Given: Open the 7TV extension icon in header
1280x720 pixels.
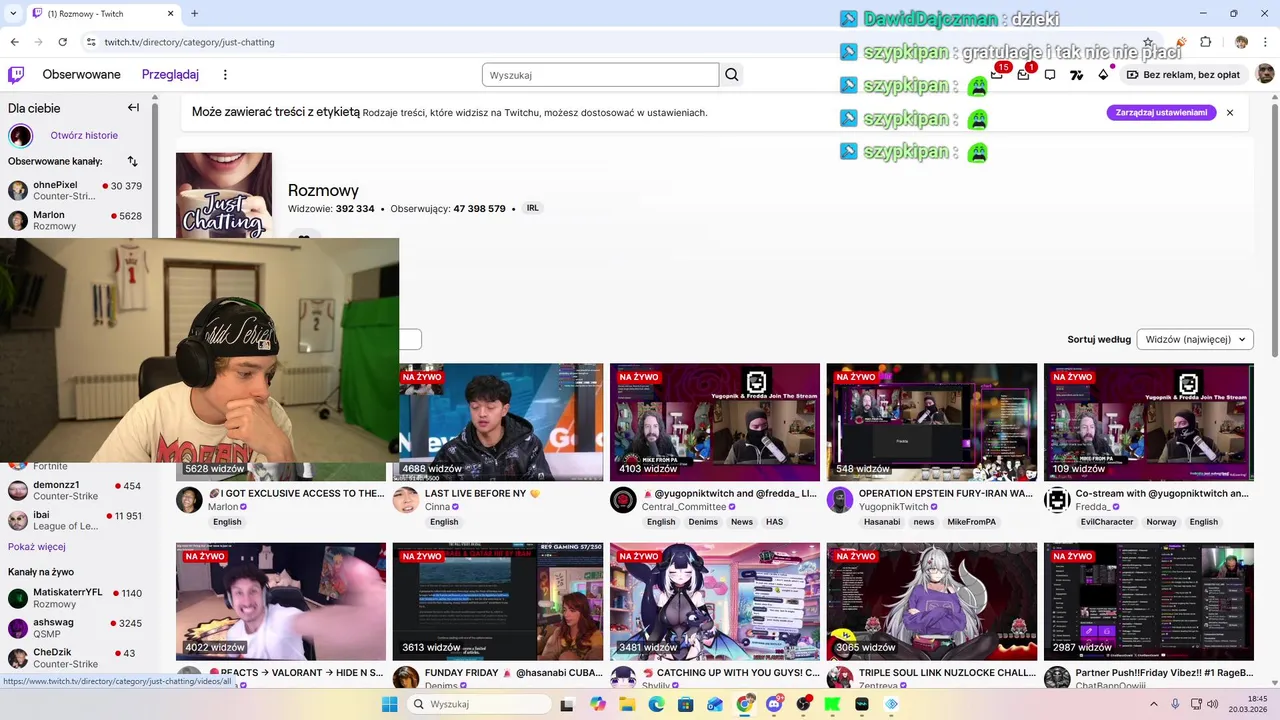Looking at the screenshot, I should 1077,75.
